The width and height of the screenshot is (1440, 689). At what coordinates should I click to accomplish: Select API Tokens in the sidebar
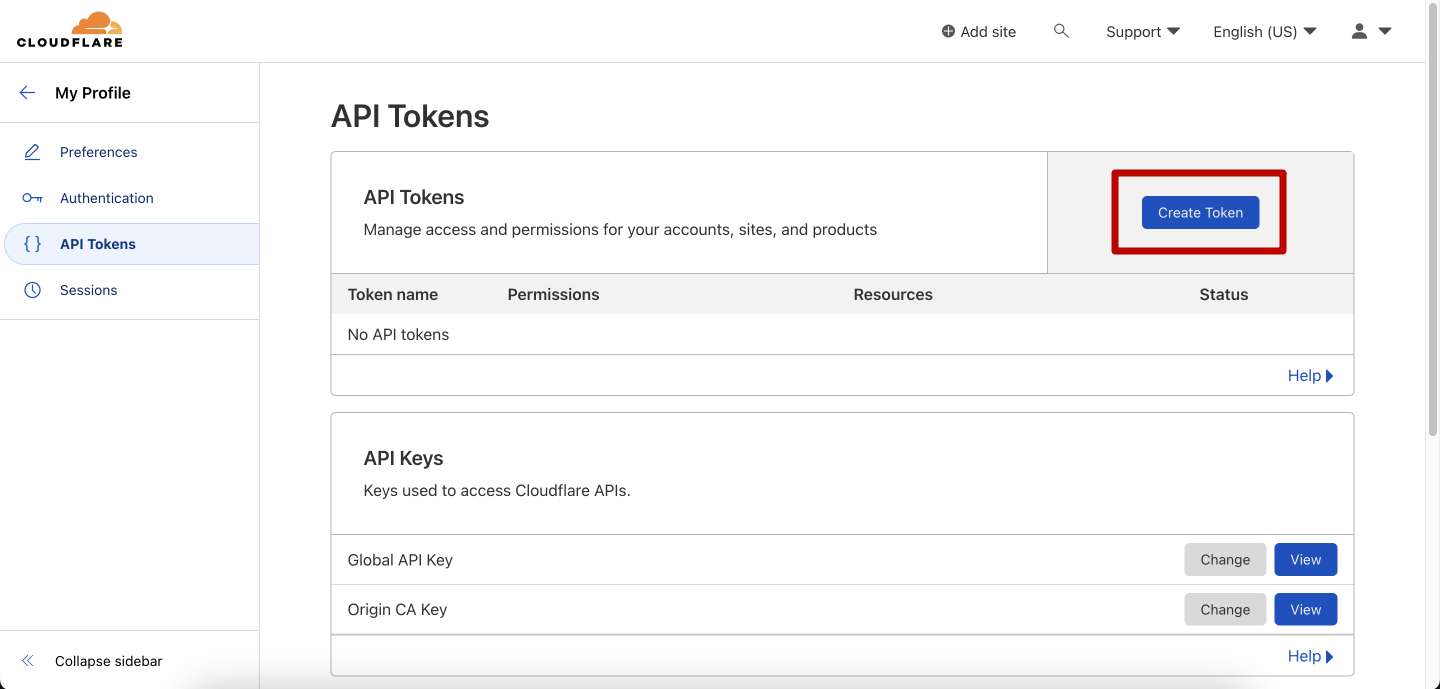pyautogui.click(x=130, y=244)
